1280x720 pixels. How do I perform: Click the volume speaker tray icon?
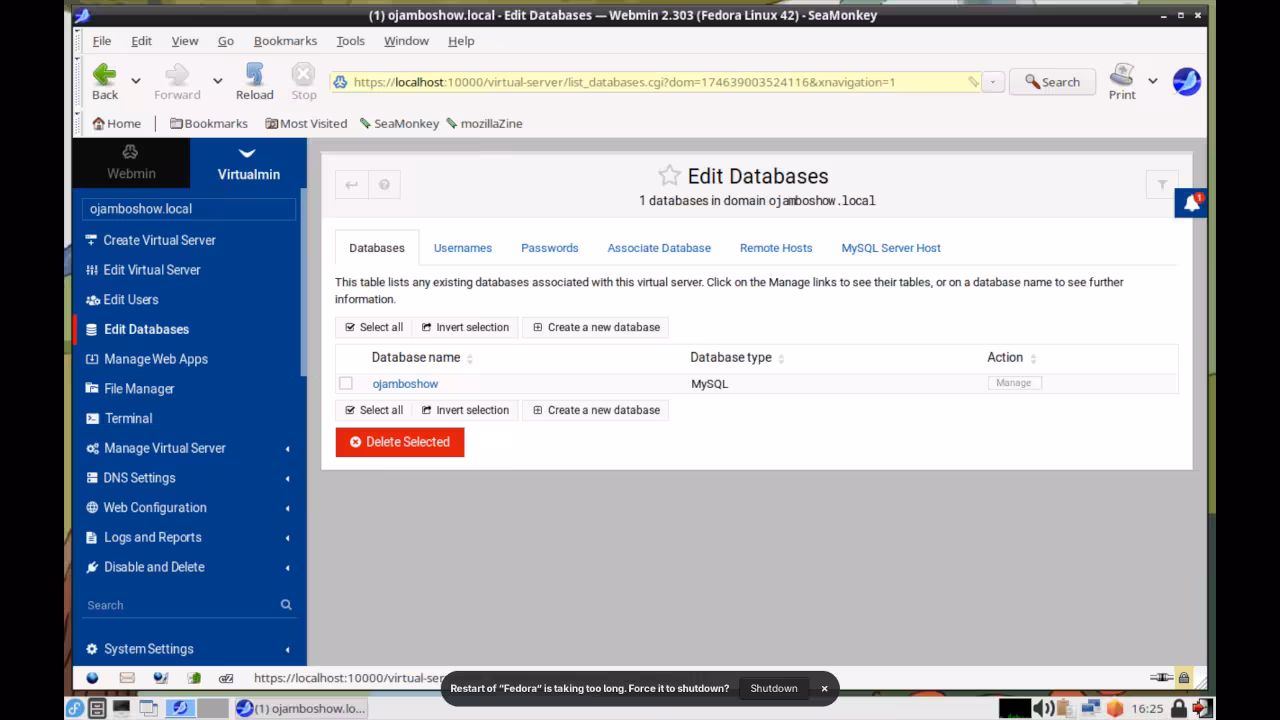[x=1044, y=708]
